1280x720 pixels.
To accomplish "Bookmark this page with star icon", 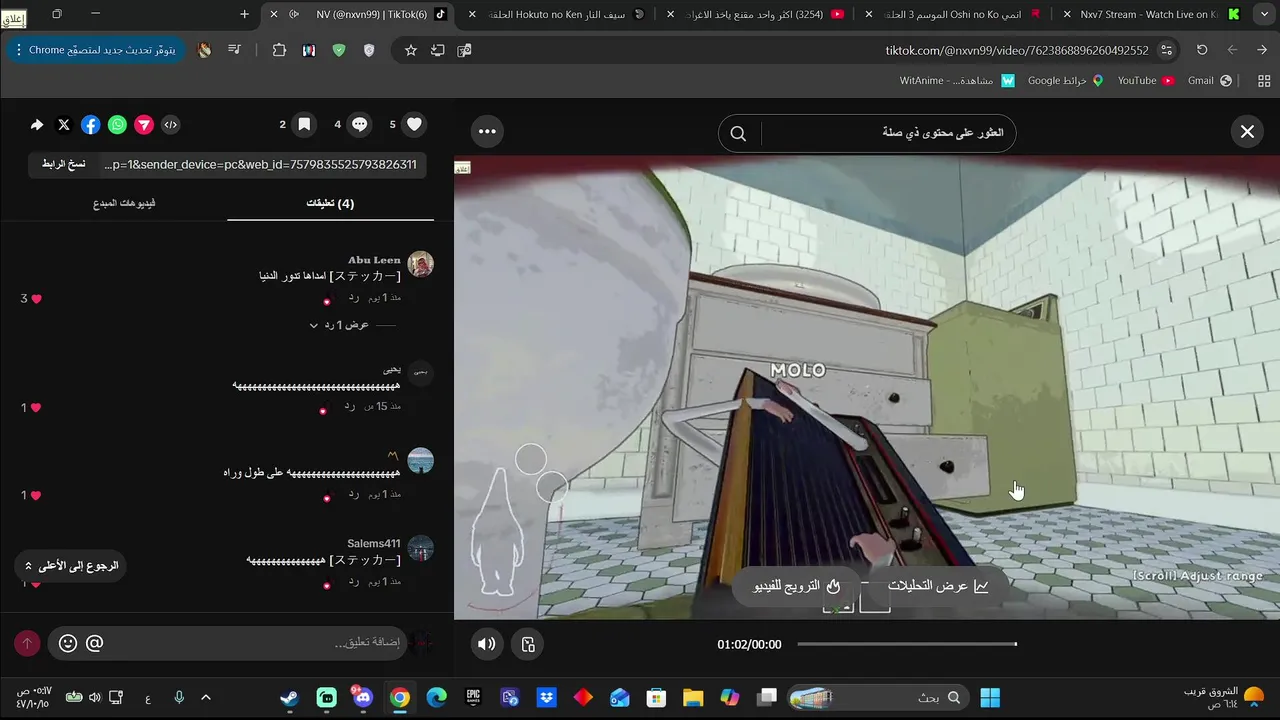I will click(x=411, y=50).
